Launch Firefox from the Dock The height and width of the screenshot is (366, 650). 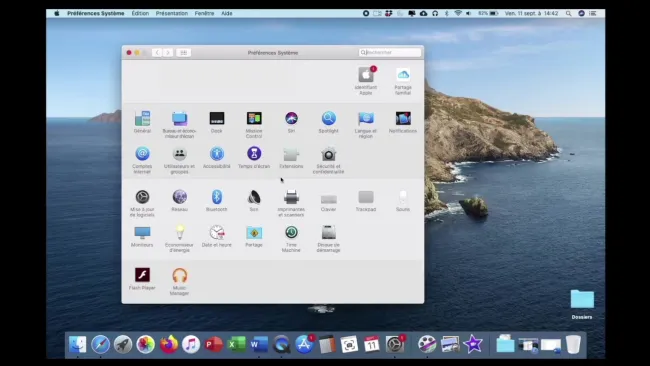pyautogui.click(x=169, y=344)
